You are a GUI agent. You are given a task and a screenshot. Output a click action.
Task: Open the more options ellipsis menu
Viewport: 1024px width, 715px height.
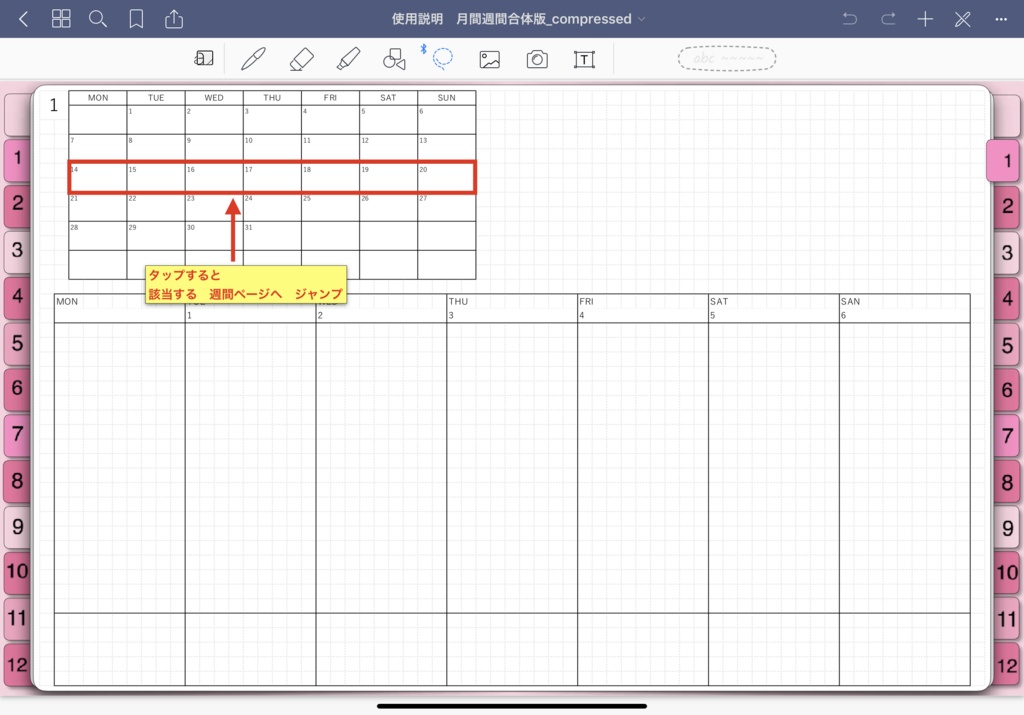pyautogui.click(x=1001, y=19)
